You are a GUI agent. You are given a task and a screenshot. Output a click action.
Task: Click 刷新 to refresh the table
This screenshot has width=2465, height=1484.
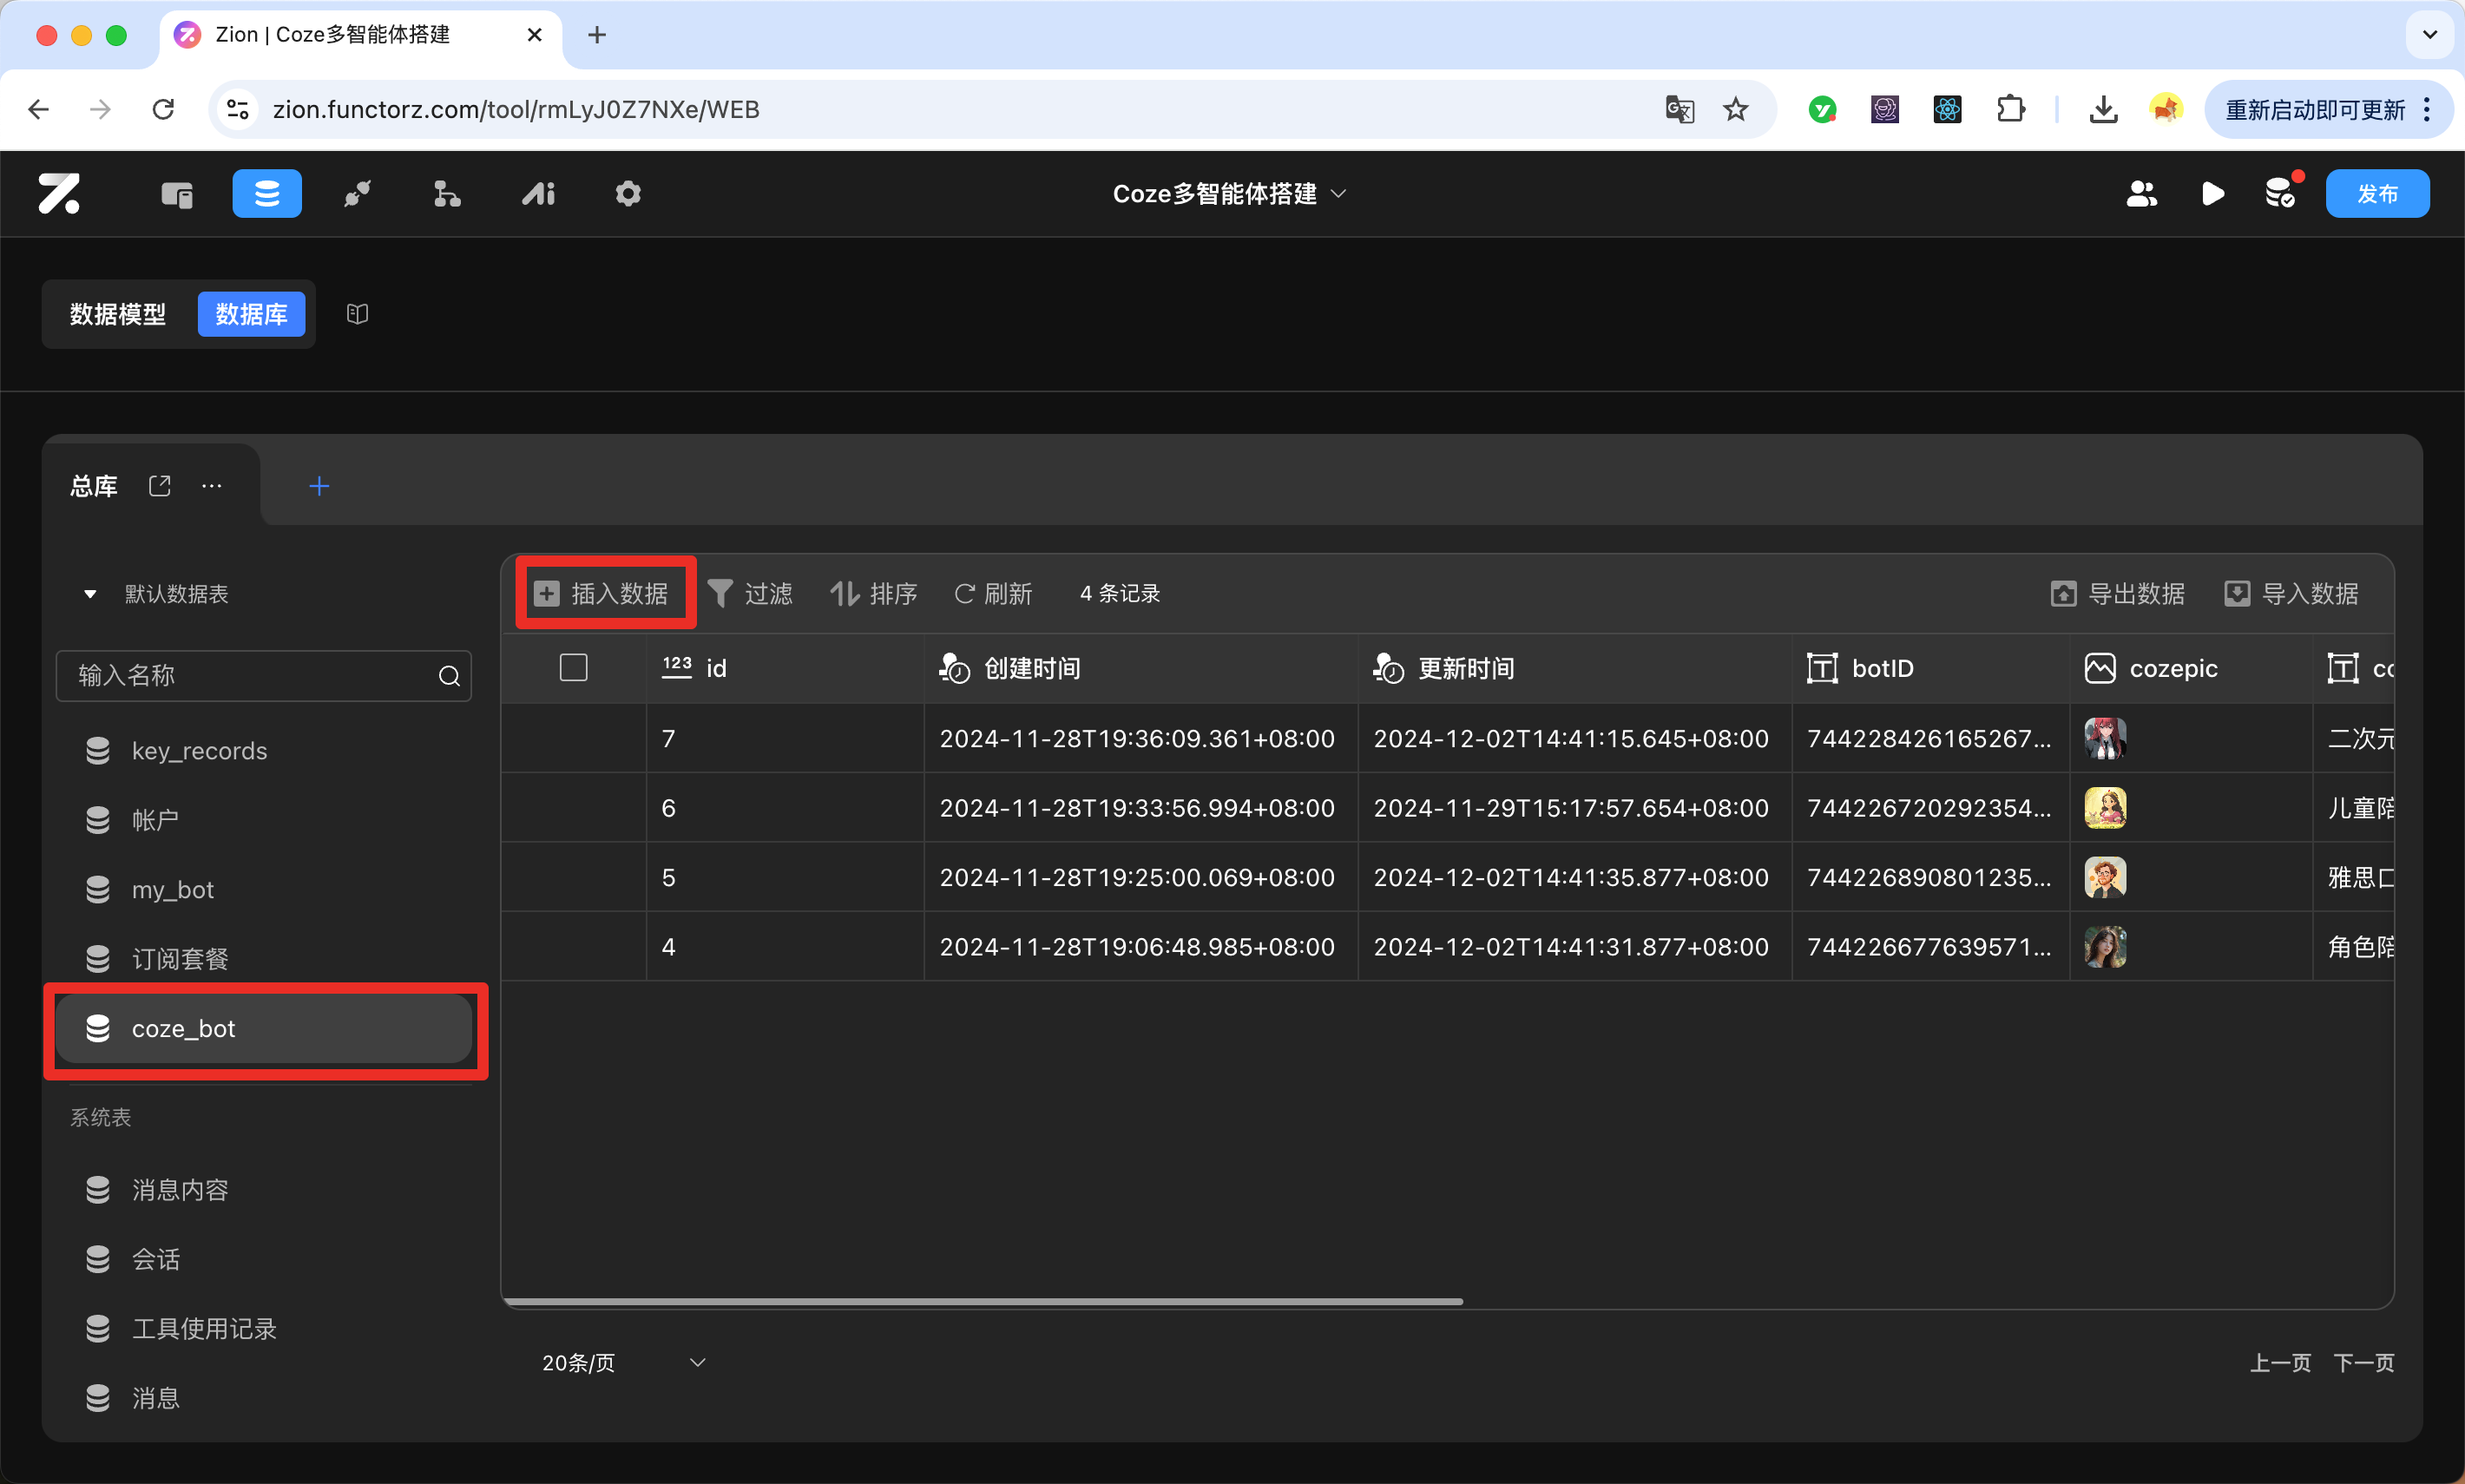click(993, 594)
